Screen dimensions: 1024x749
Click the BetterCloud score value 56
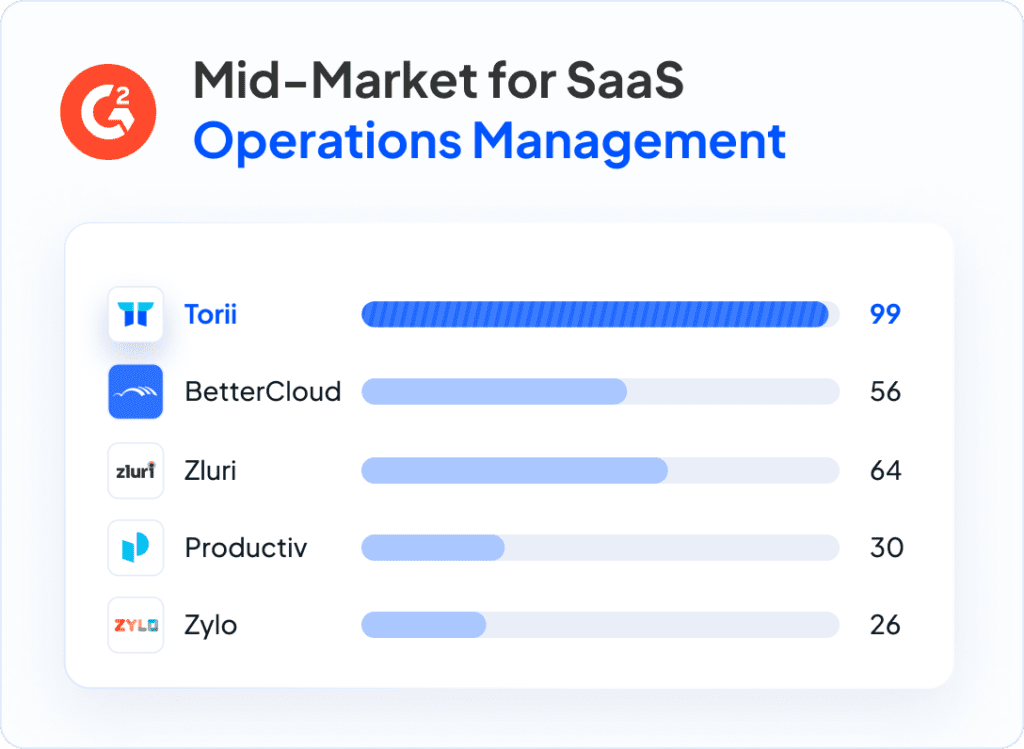click(x=886, y=392)
